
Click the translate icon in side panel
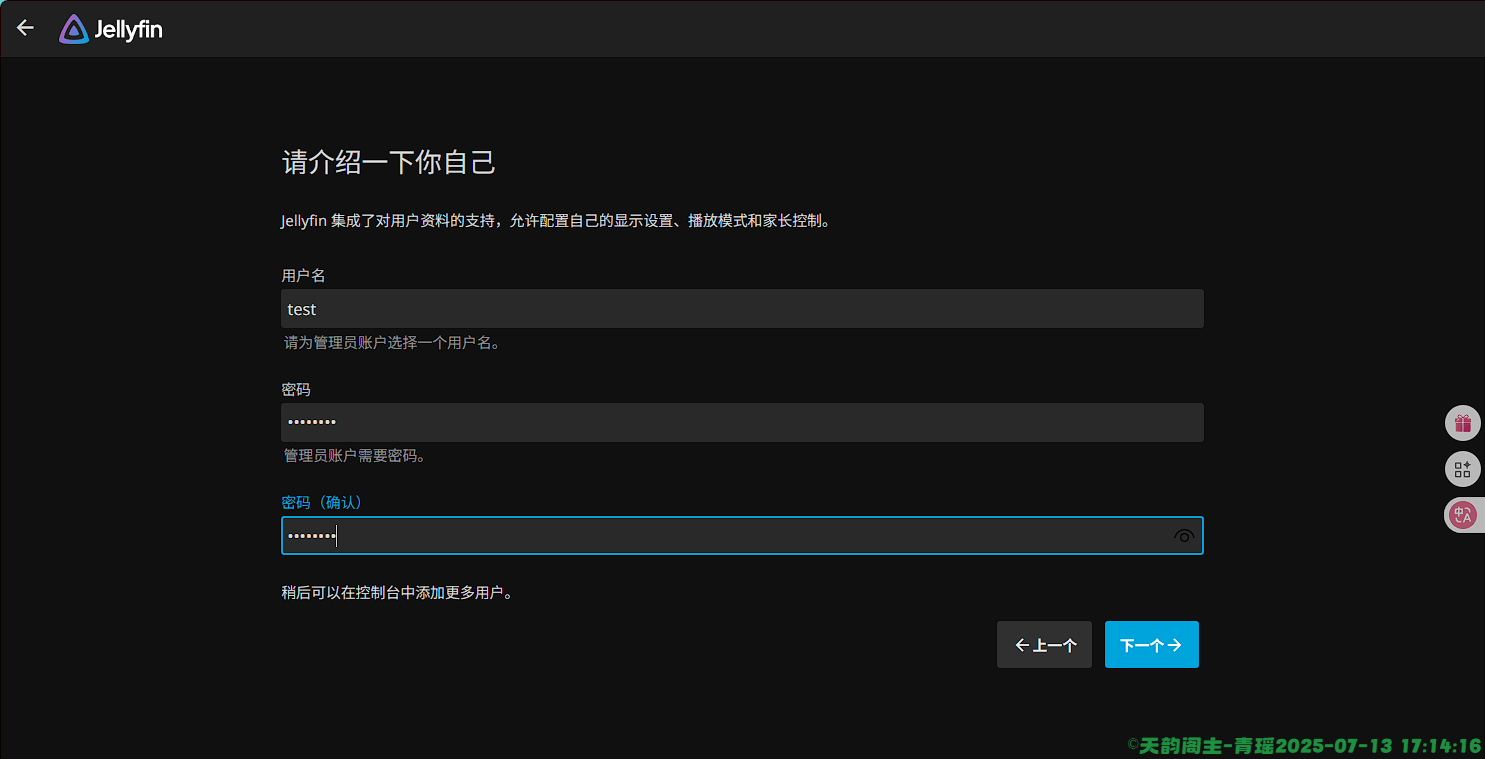coord(1463,515)
